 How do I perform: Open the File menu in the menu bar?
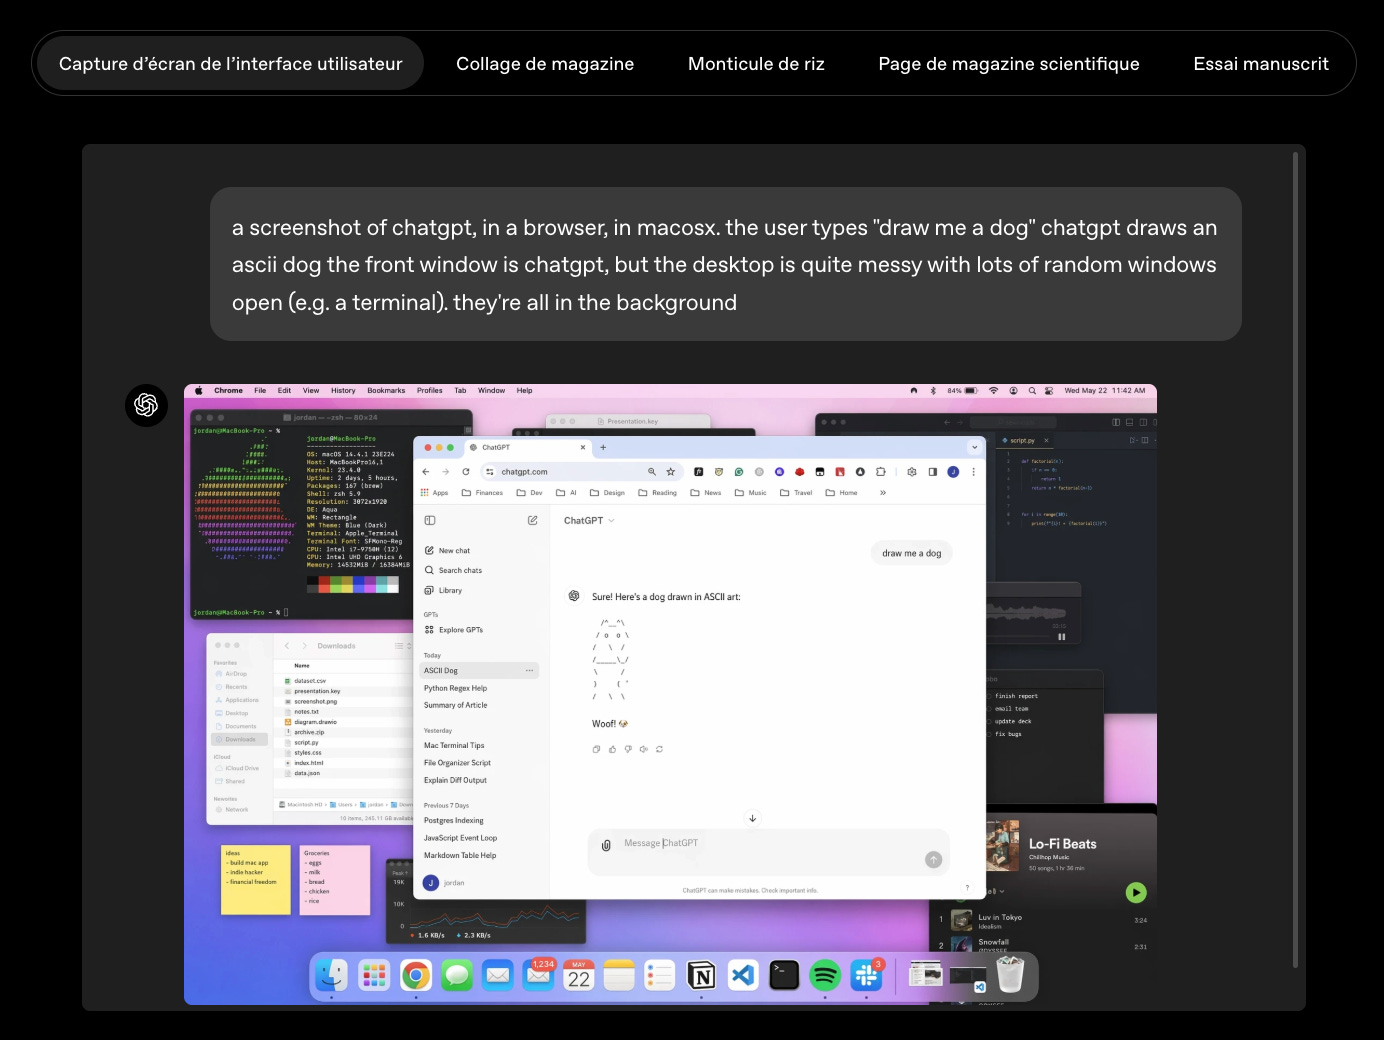pos(260,391)
